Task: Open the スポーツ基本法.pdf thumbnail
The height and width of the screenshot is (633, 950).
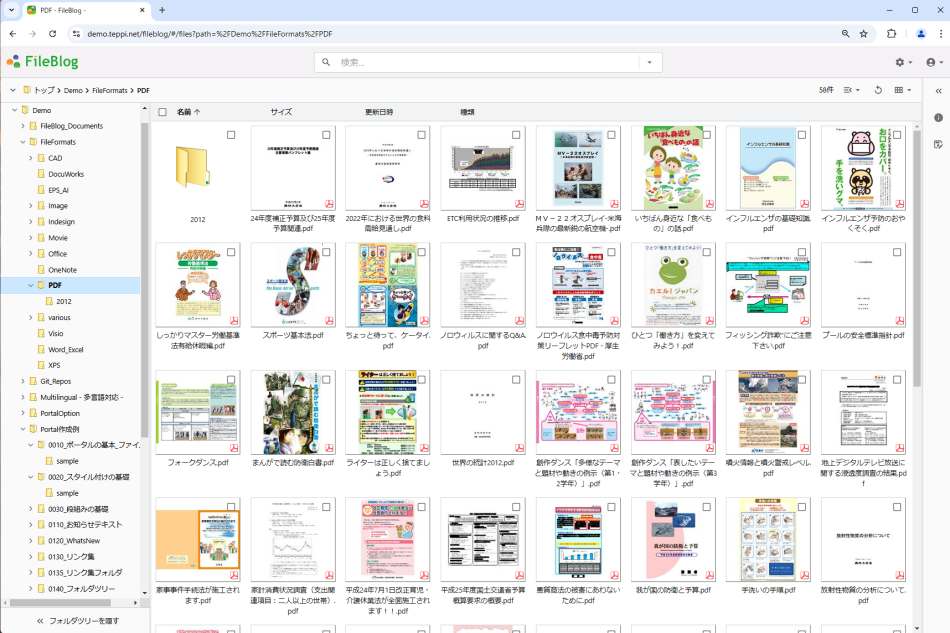Action: [293, 285]
